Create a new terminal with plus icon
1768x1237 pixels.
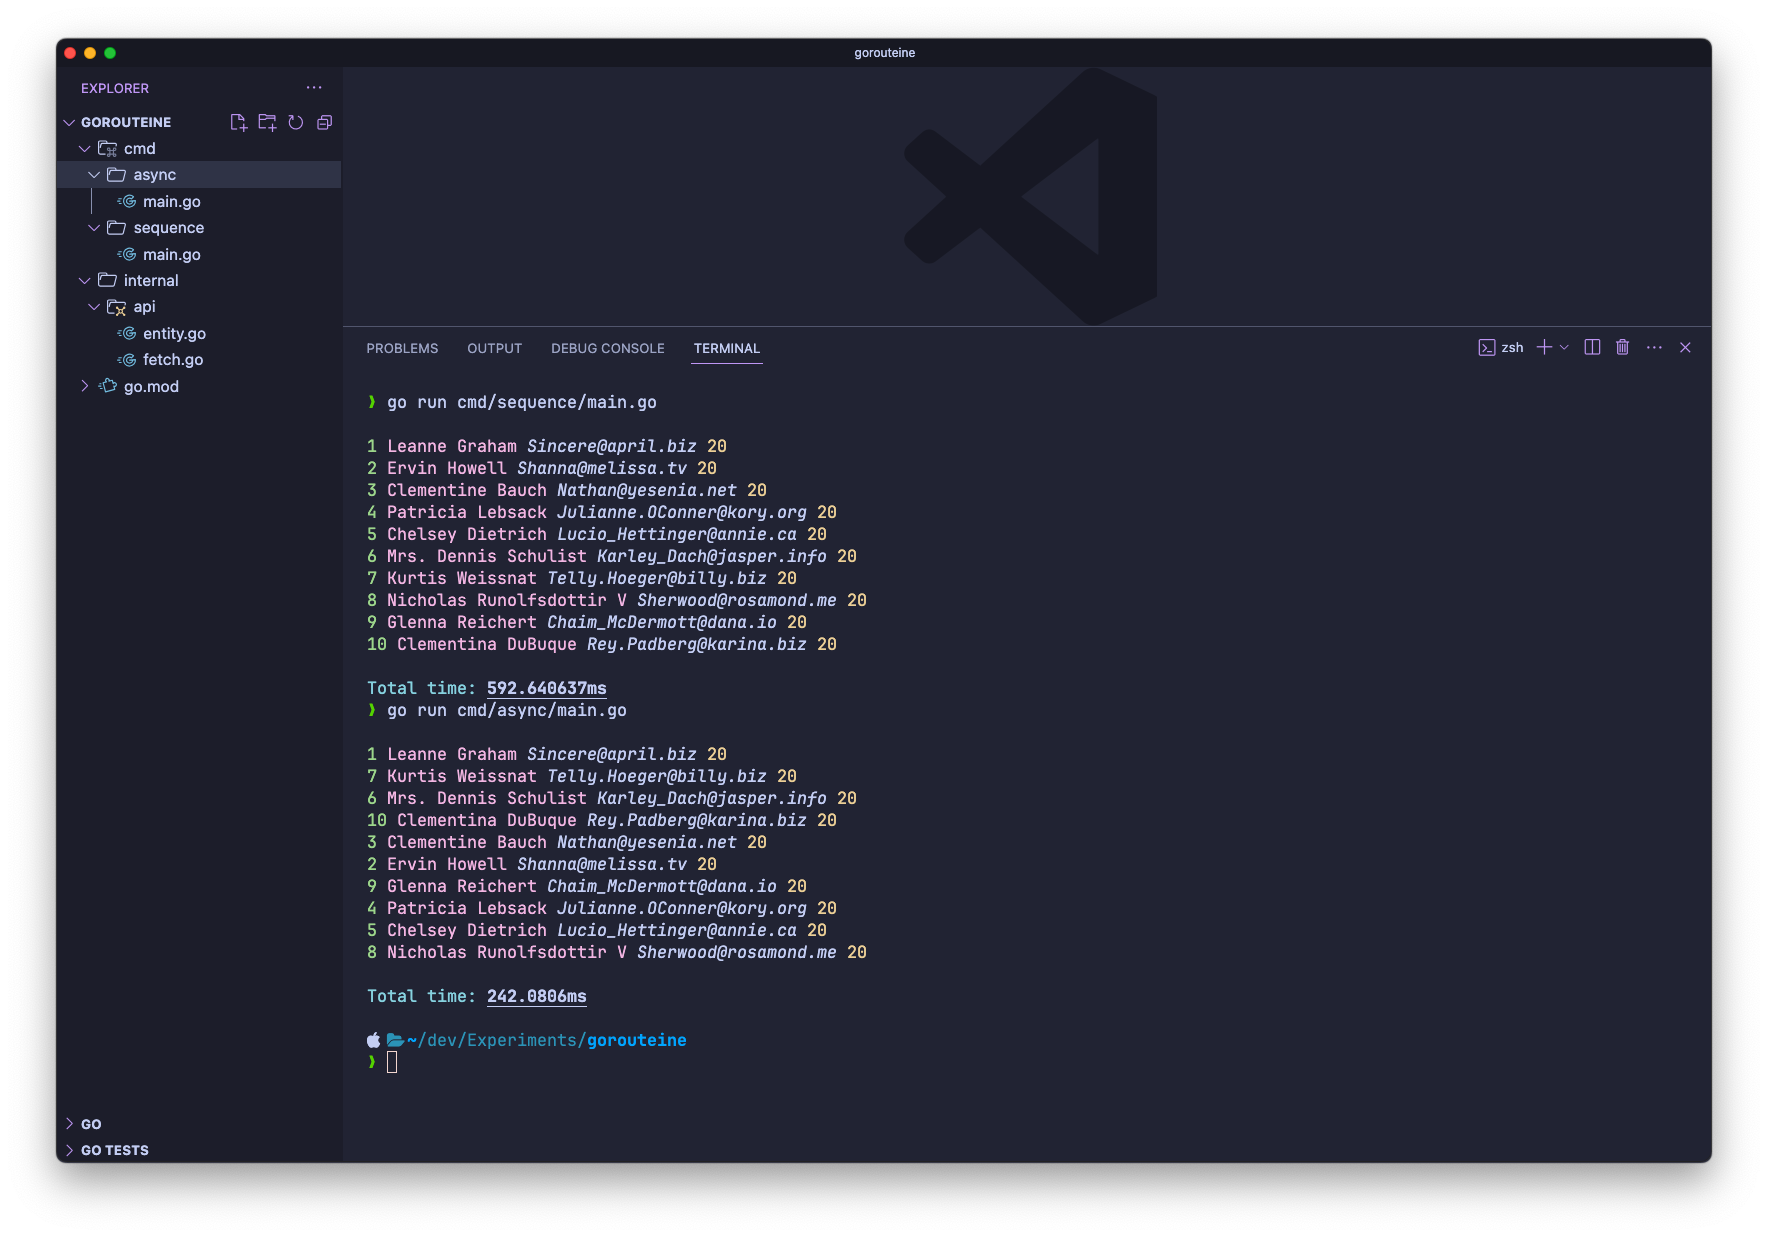(x=1544, y=347)
